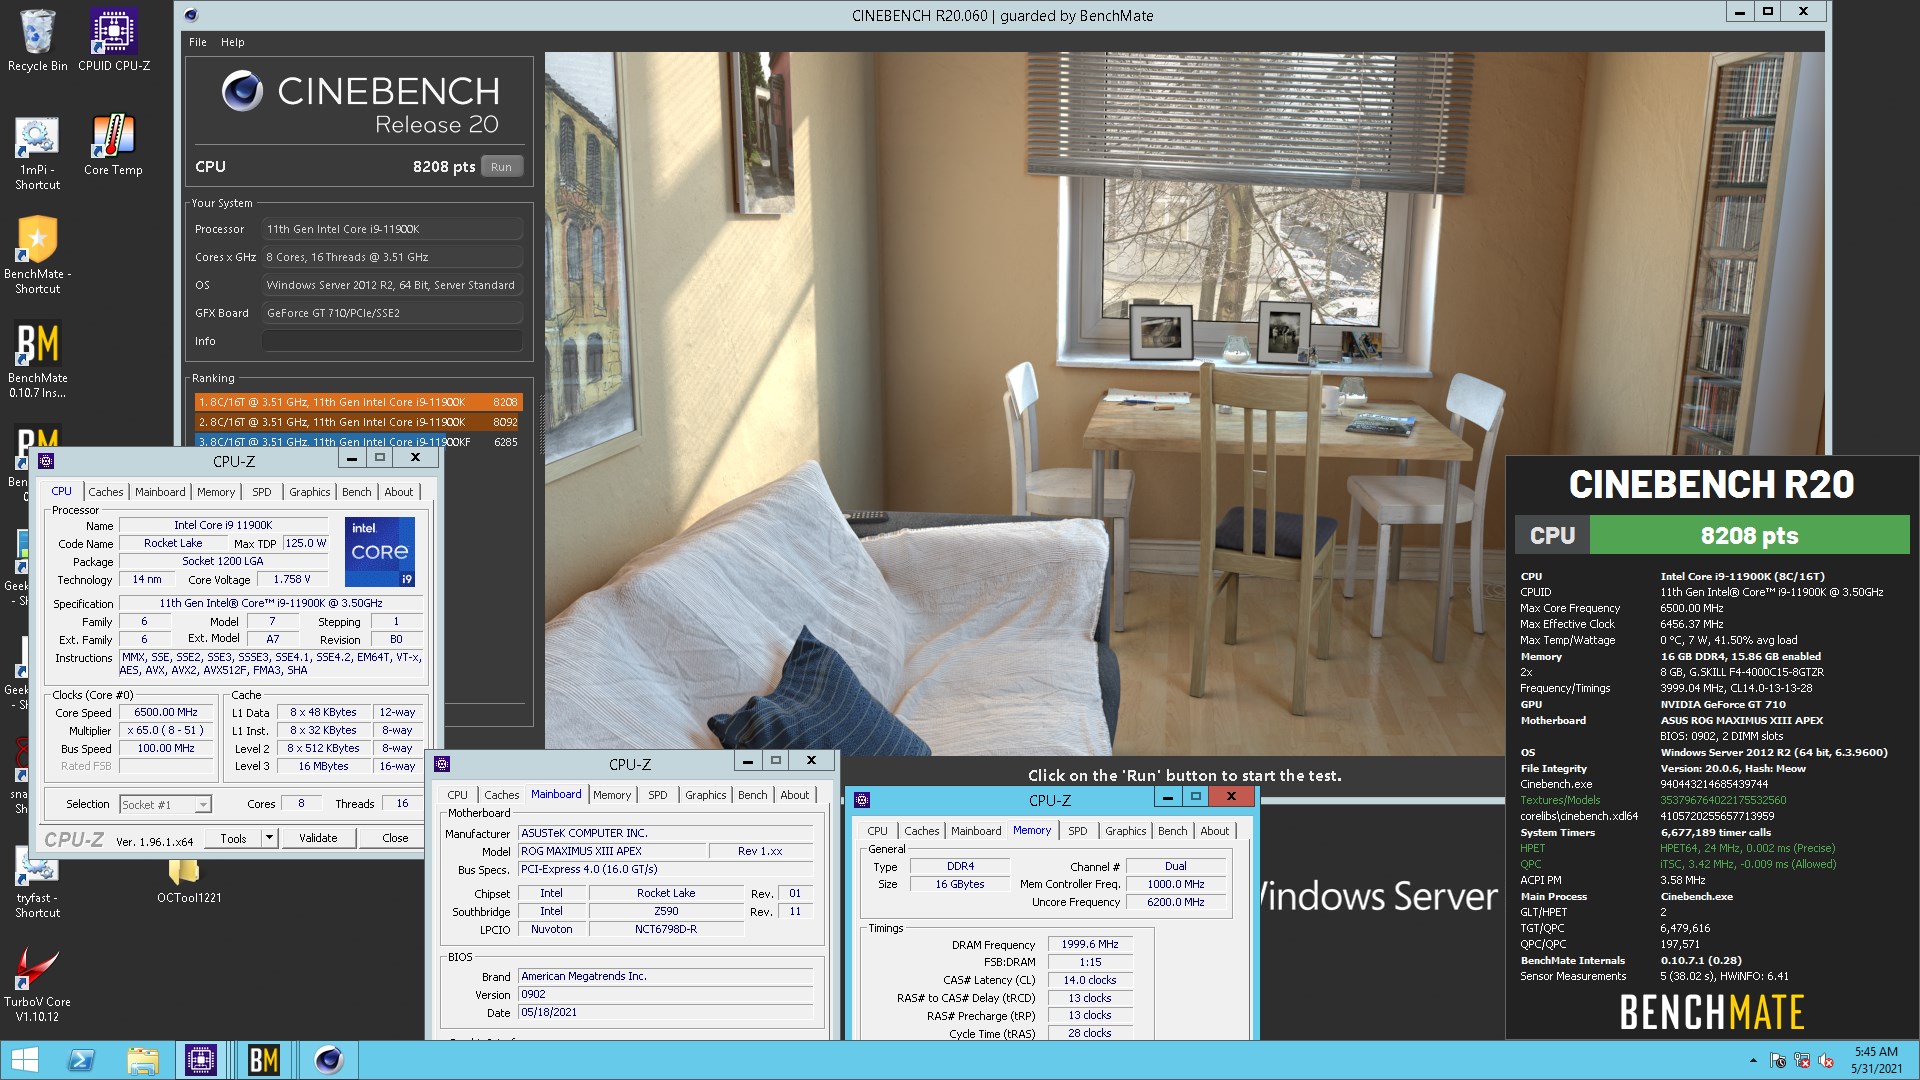Switch to Caches tab in CPU-Z CPU window
This screenshot has height=1080, width=1920.
point(105,492)
